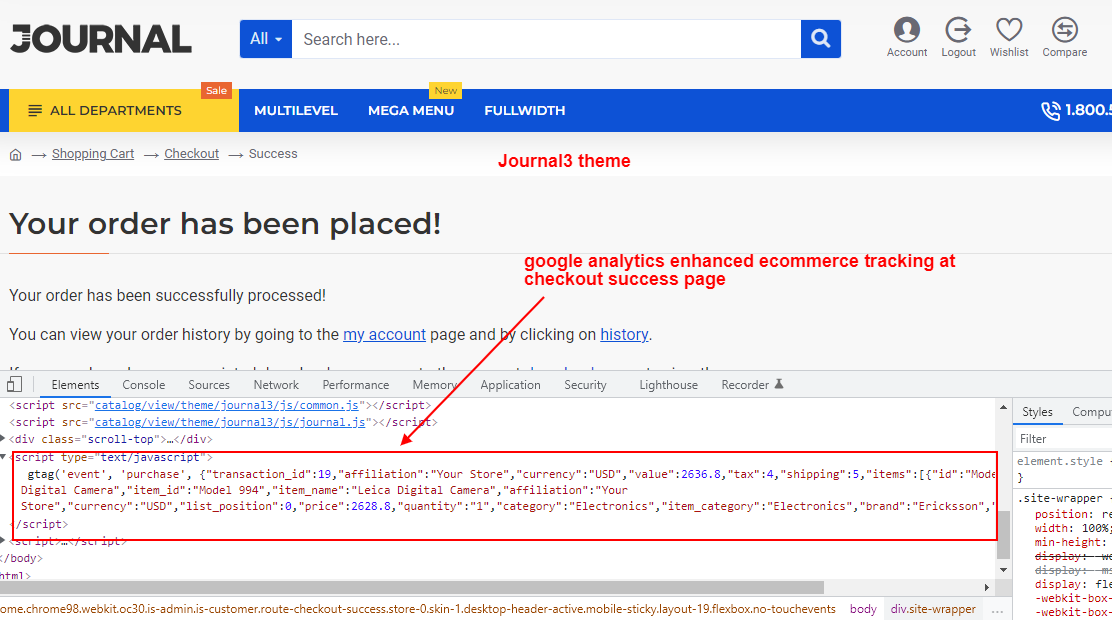Select the div.site-wrapper breadcrumb

933,609
